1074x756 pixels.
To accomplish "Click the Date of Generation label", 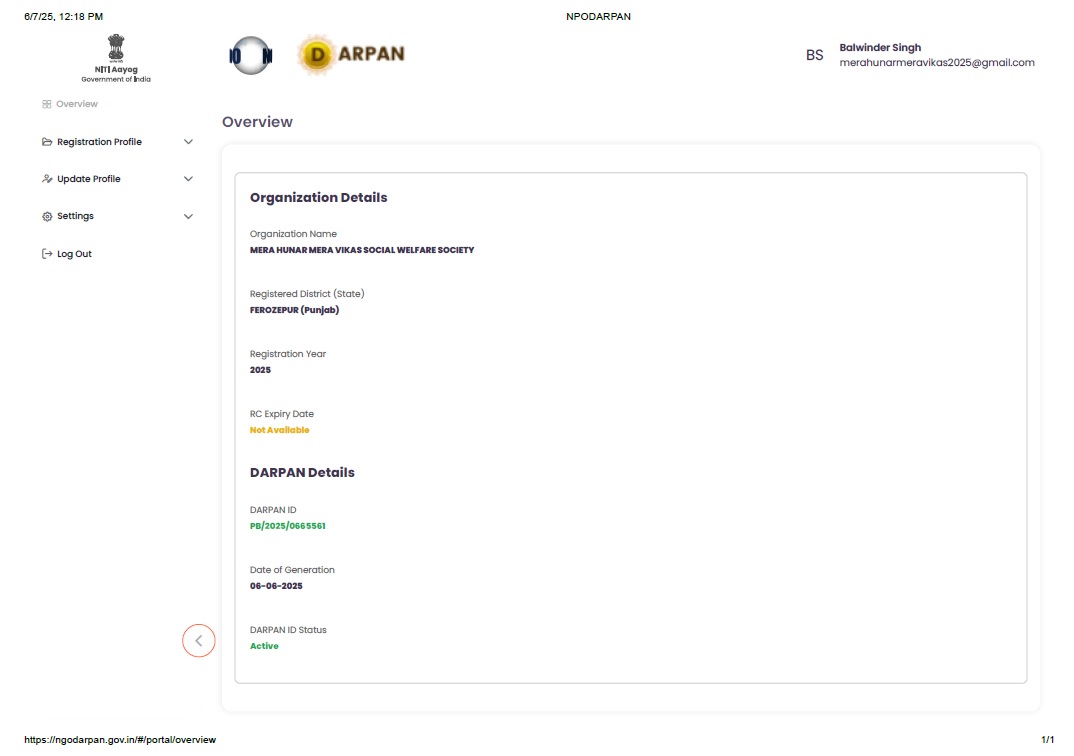I will point(292,570).
